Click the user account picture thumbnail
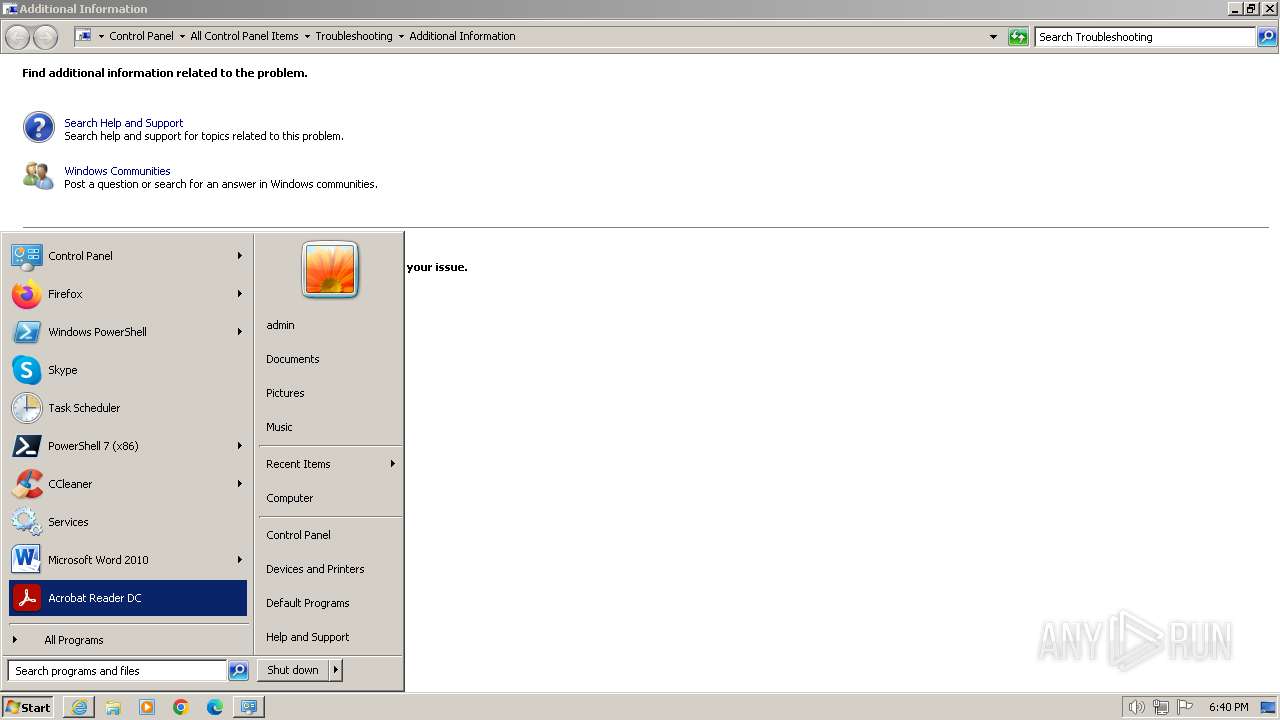Screen dimensions: 1280x720 [330, 270]
